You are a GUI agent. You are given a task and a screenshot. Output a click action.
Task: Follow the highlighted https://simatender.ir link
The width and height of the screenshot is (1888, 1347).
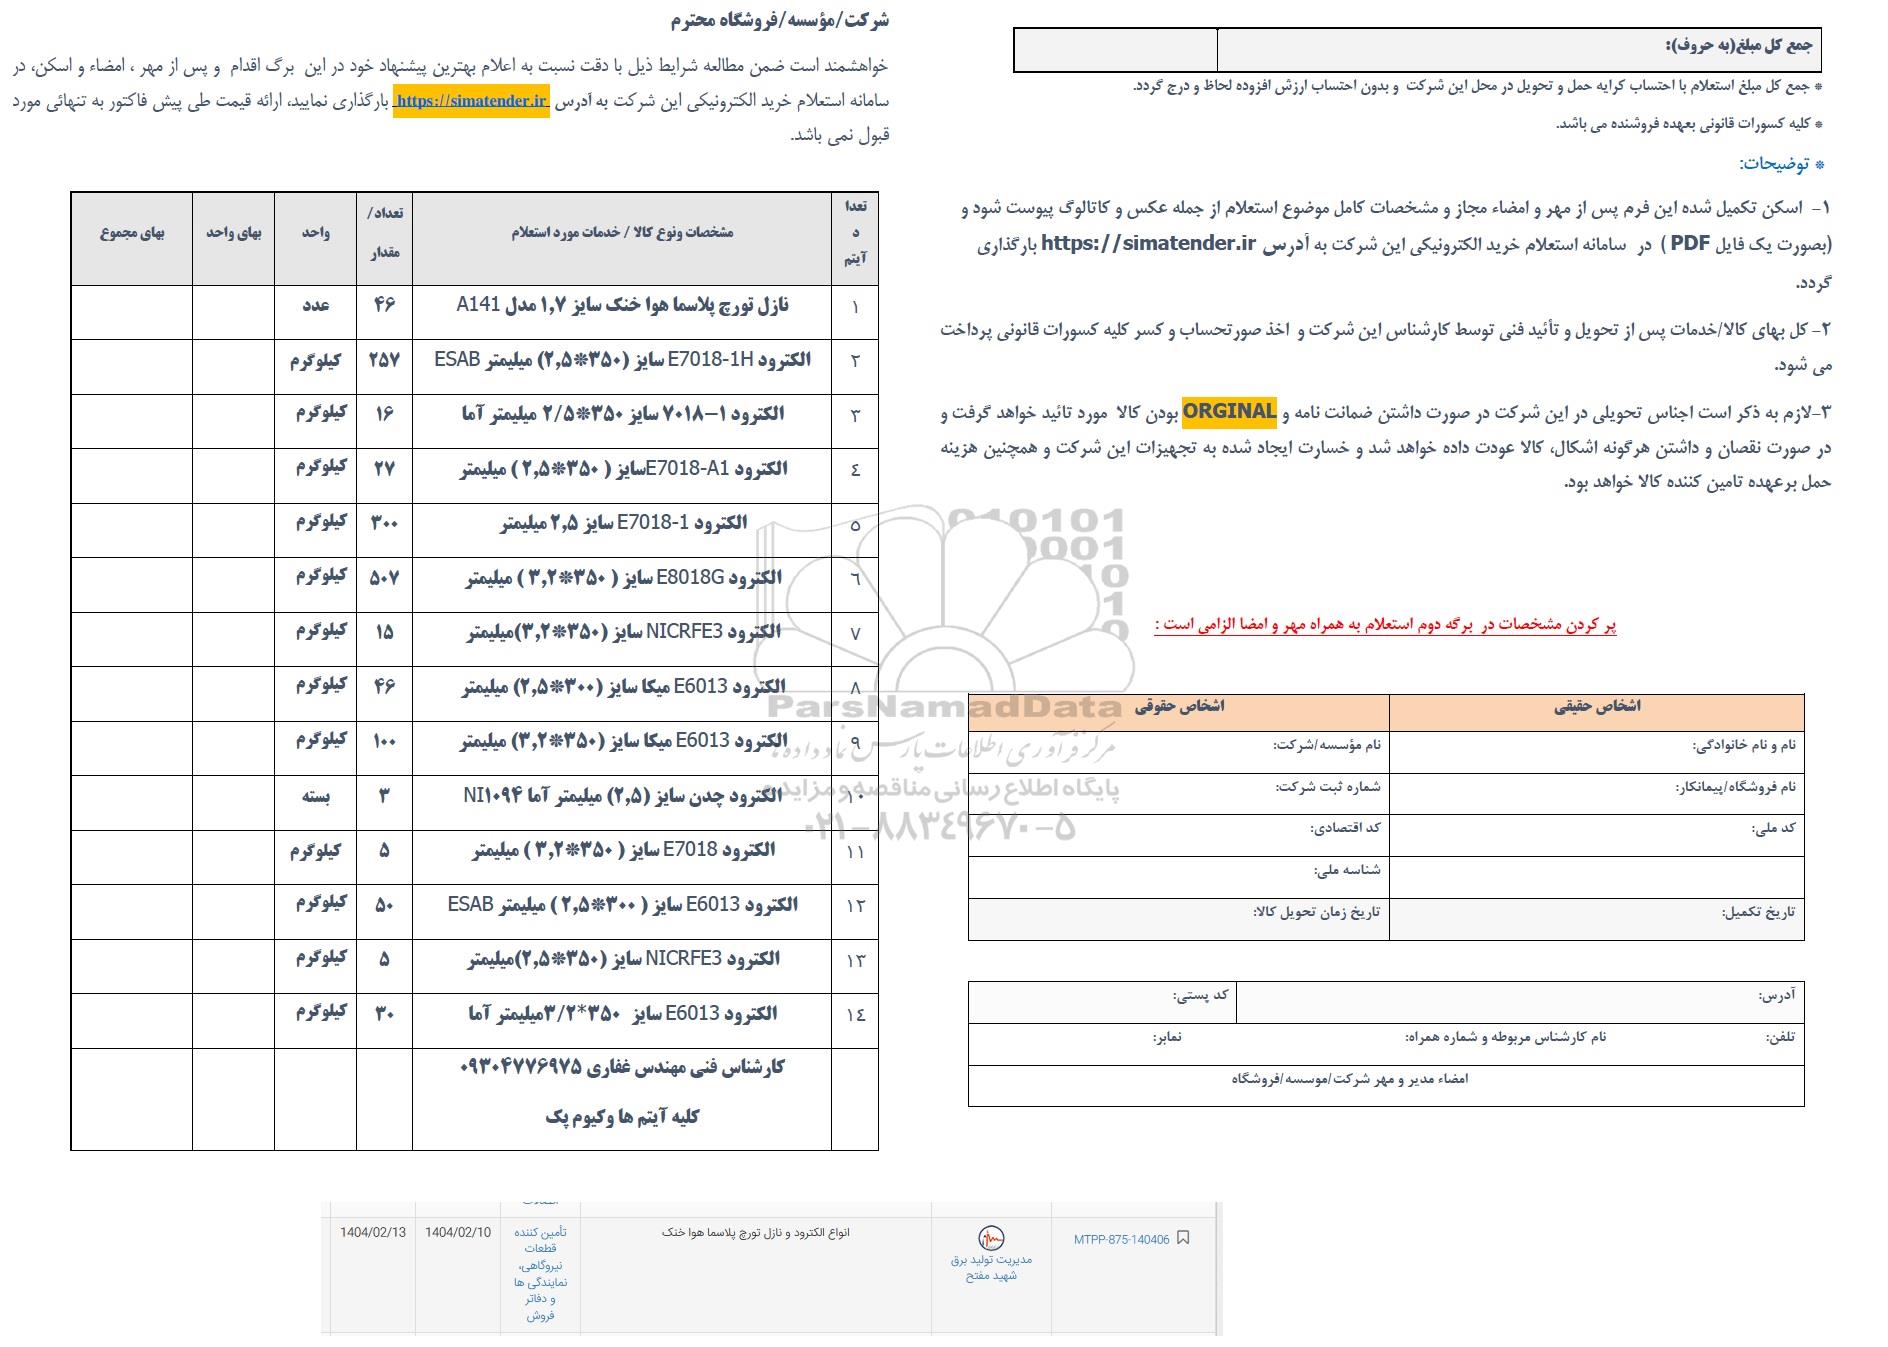click(471, 101)
